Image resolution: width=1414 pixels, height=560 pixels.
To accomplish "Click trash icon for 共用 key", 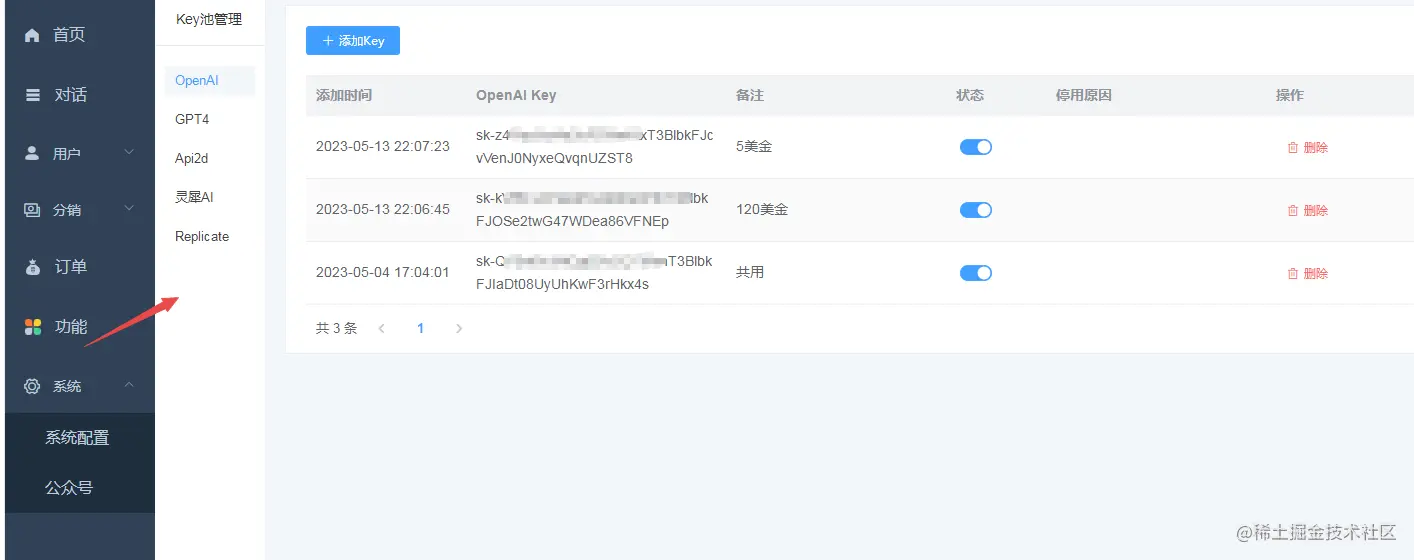I will click(1292, 273).
